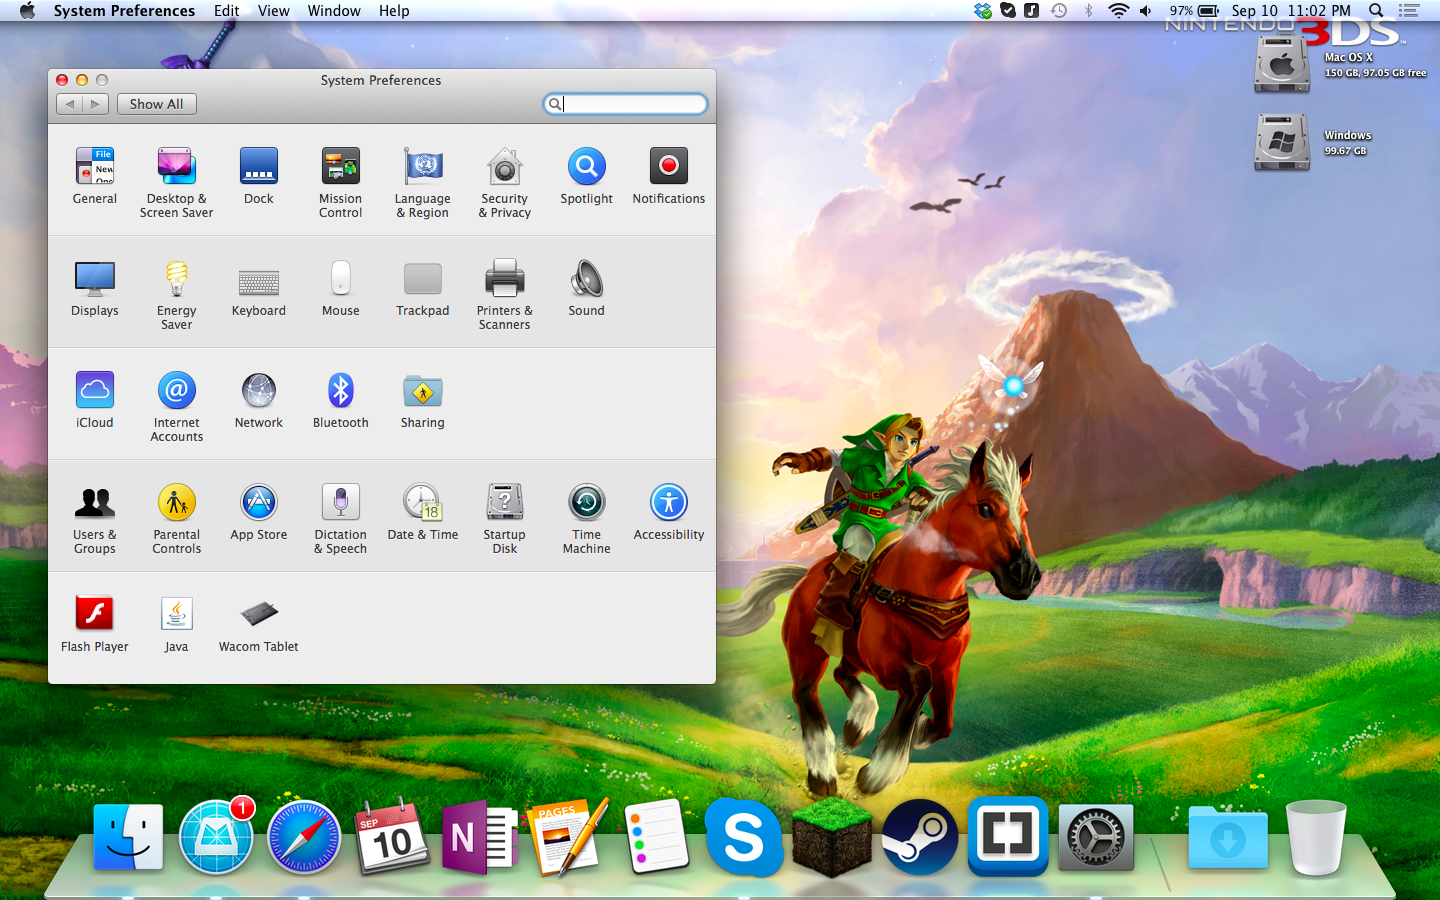Open Finder from the Dock
1440x900 pixels.
coord(128,837)
